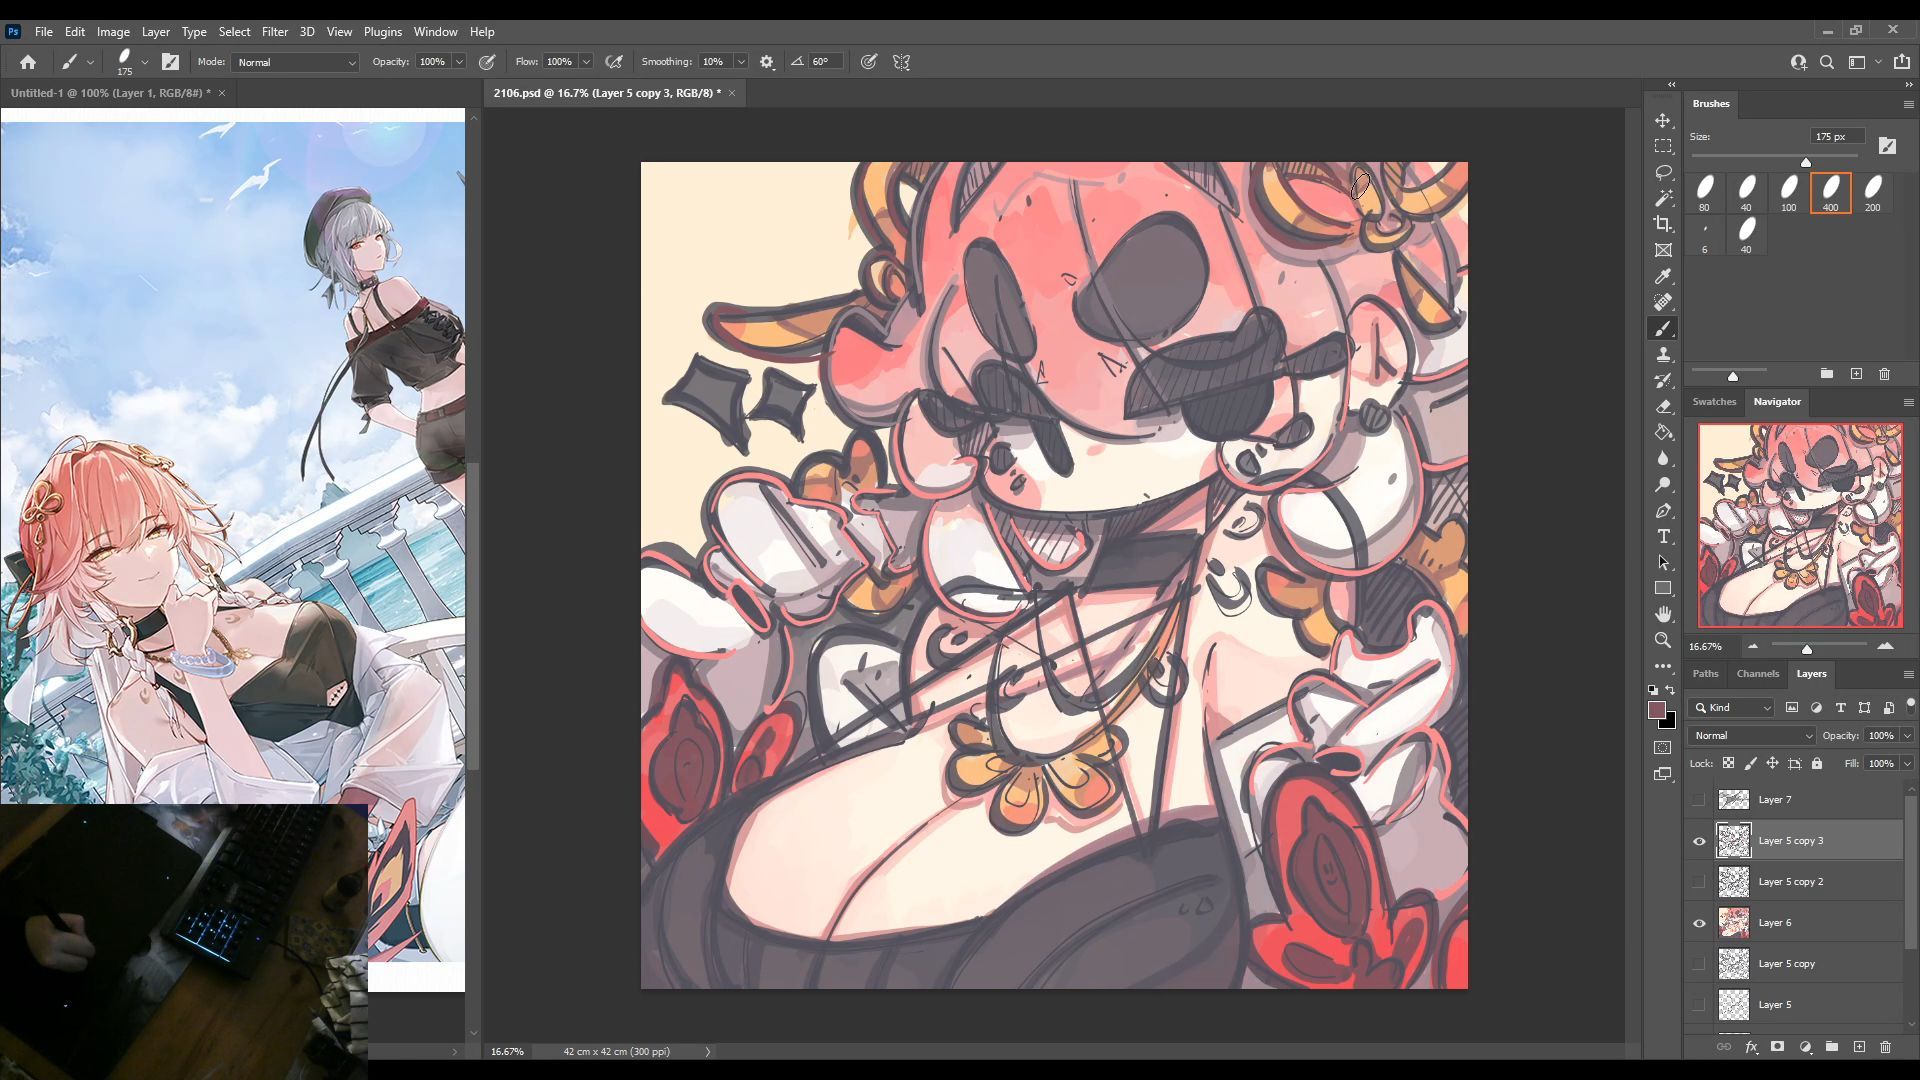Select the Path Selection tool
This screenshot has width=1920, height=1080.
pyautogui.click(x=1663, y=562)
